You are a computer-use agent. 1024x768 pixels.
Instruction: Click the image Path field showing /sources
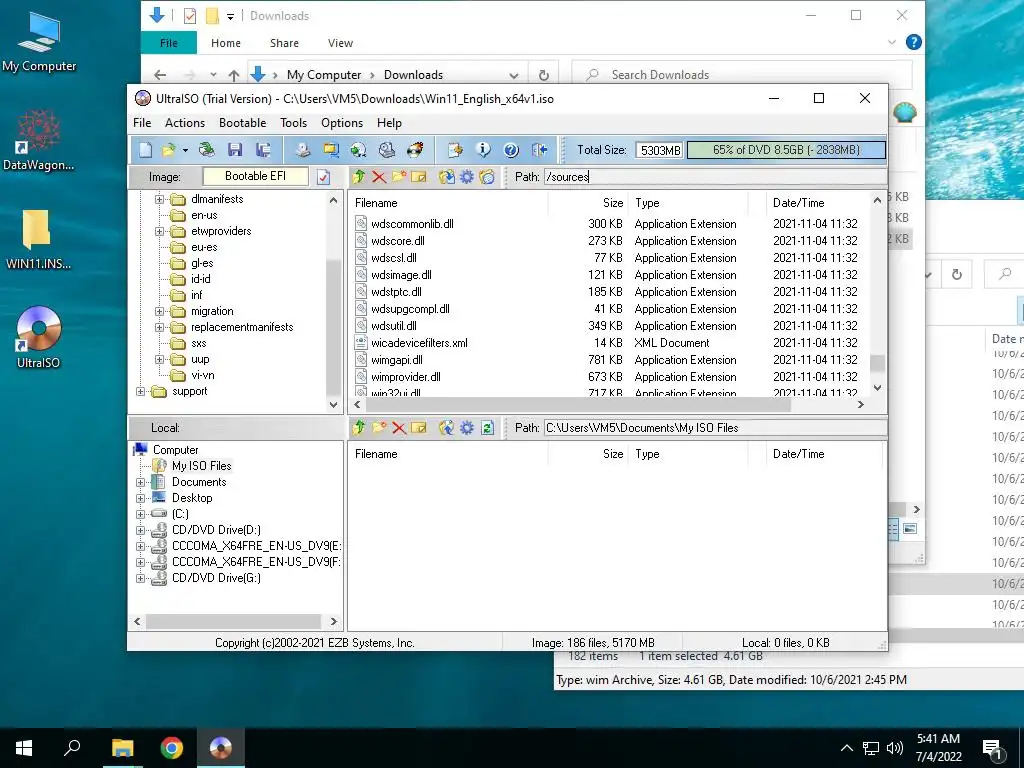(x=715, y=177)
